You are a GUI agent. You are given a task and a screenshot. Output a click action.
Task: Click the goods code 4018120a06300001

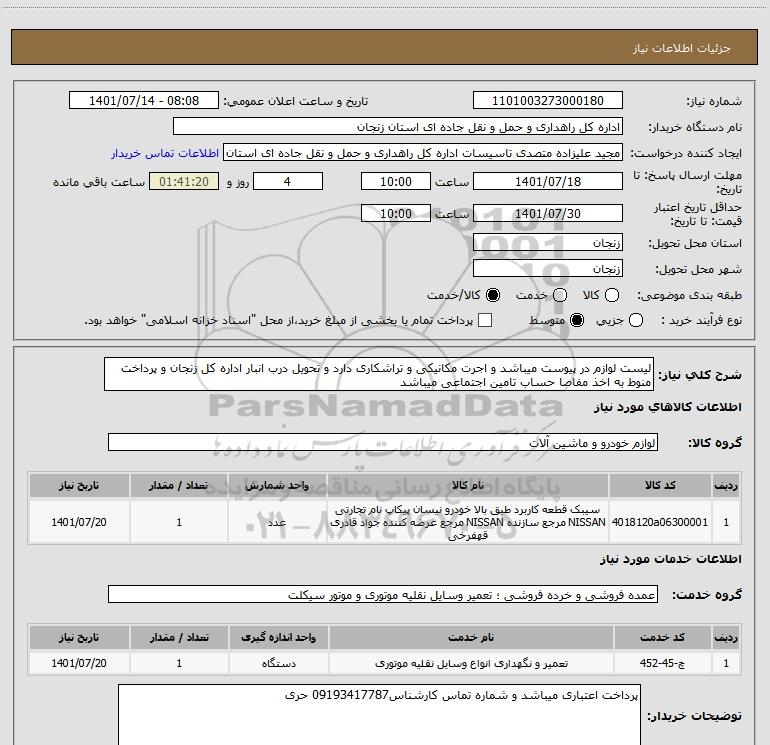coord(660,522)
